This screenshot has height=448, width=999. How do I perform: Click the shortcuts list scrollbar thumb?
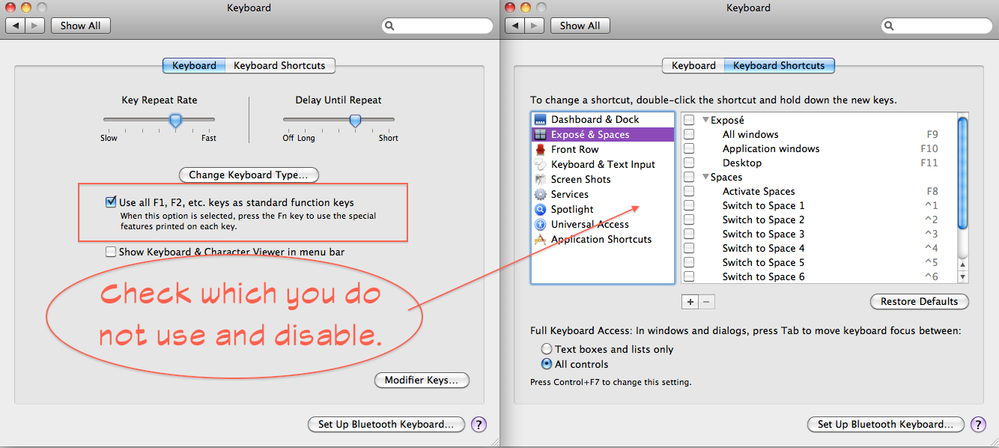[x=963, y=171]
